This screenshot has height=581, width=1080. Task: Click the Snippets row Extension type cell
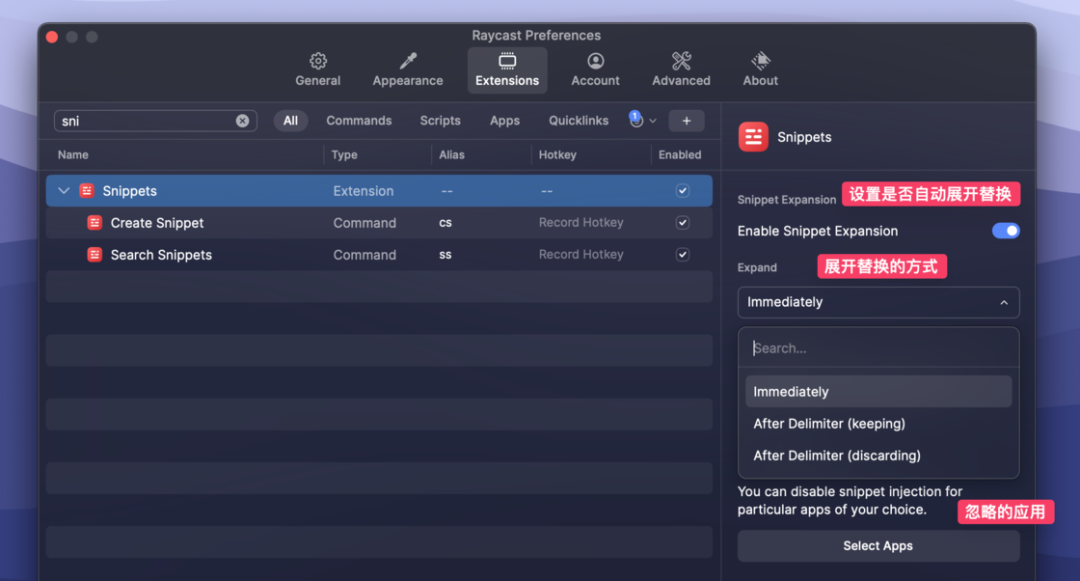coord(364,191)
